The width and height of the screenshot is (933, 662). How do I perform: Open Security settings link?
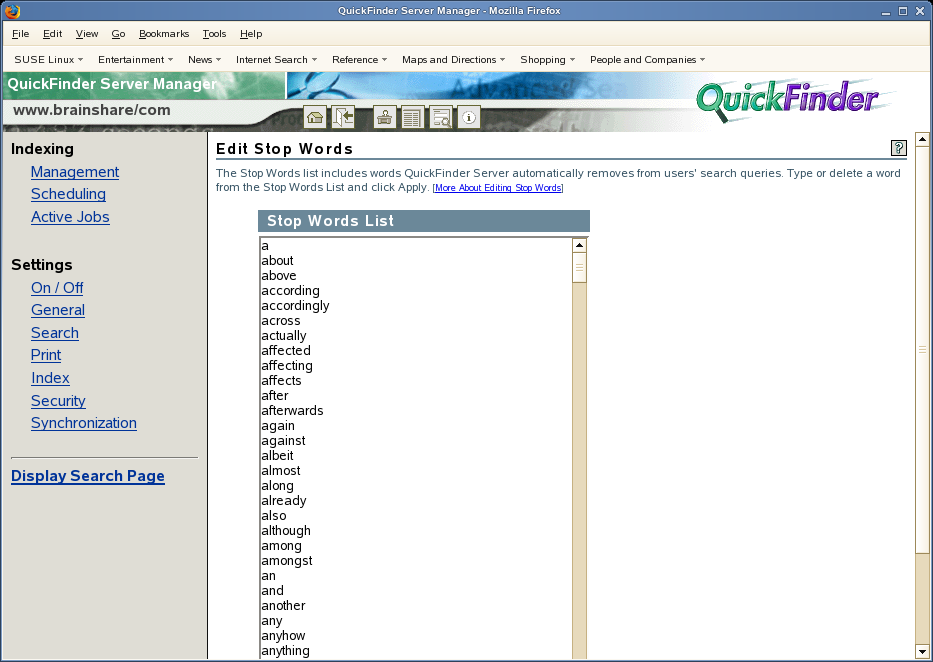tap(58, 401)
